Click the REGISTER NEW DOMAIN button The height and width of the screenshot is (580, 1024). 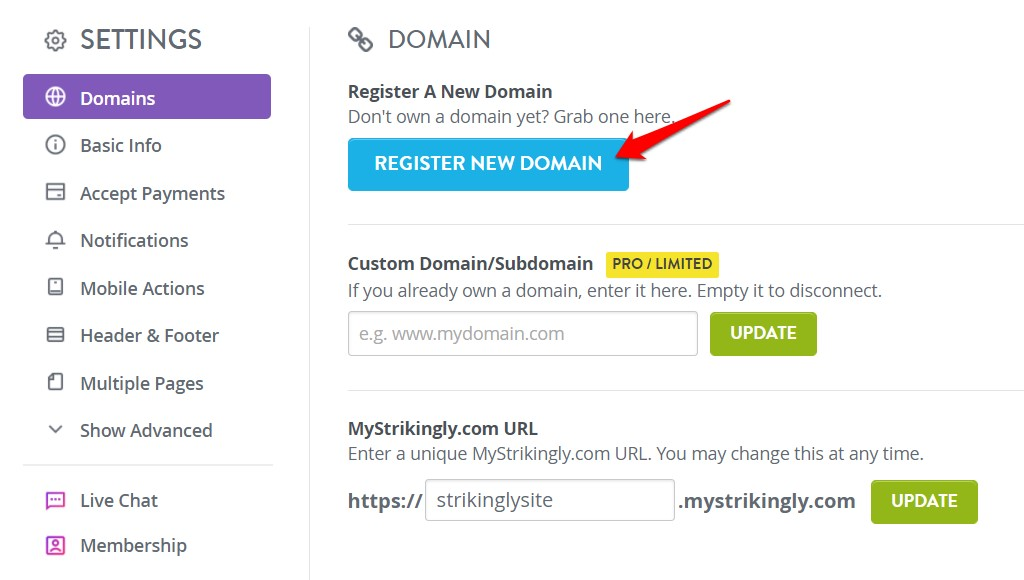(x=487, y=163)
